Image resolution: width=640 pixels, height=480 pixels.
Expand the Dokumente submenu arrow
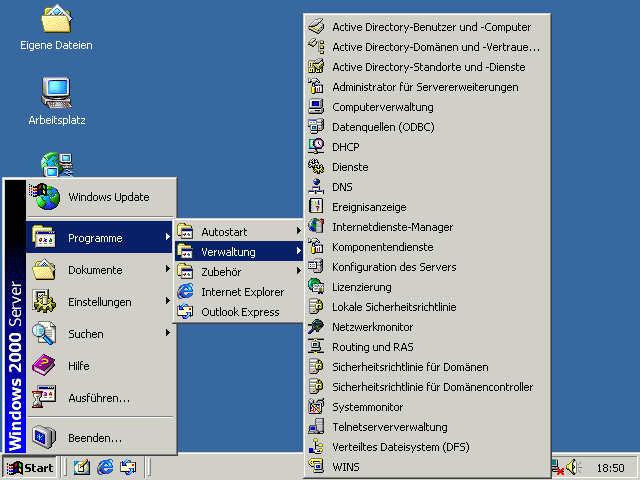167,269
